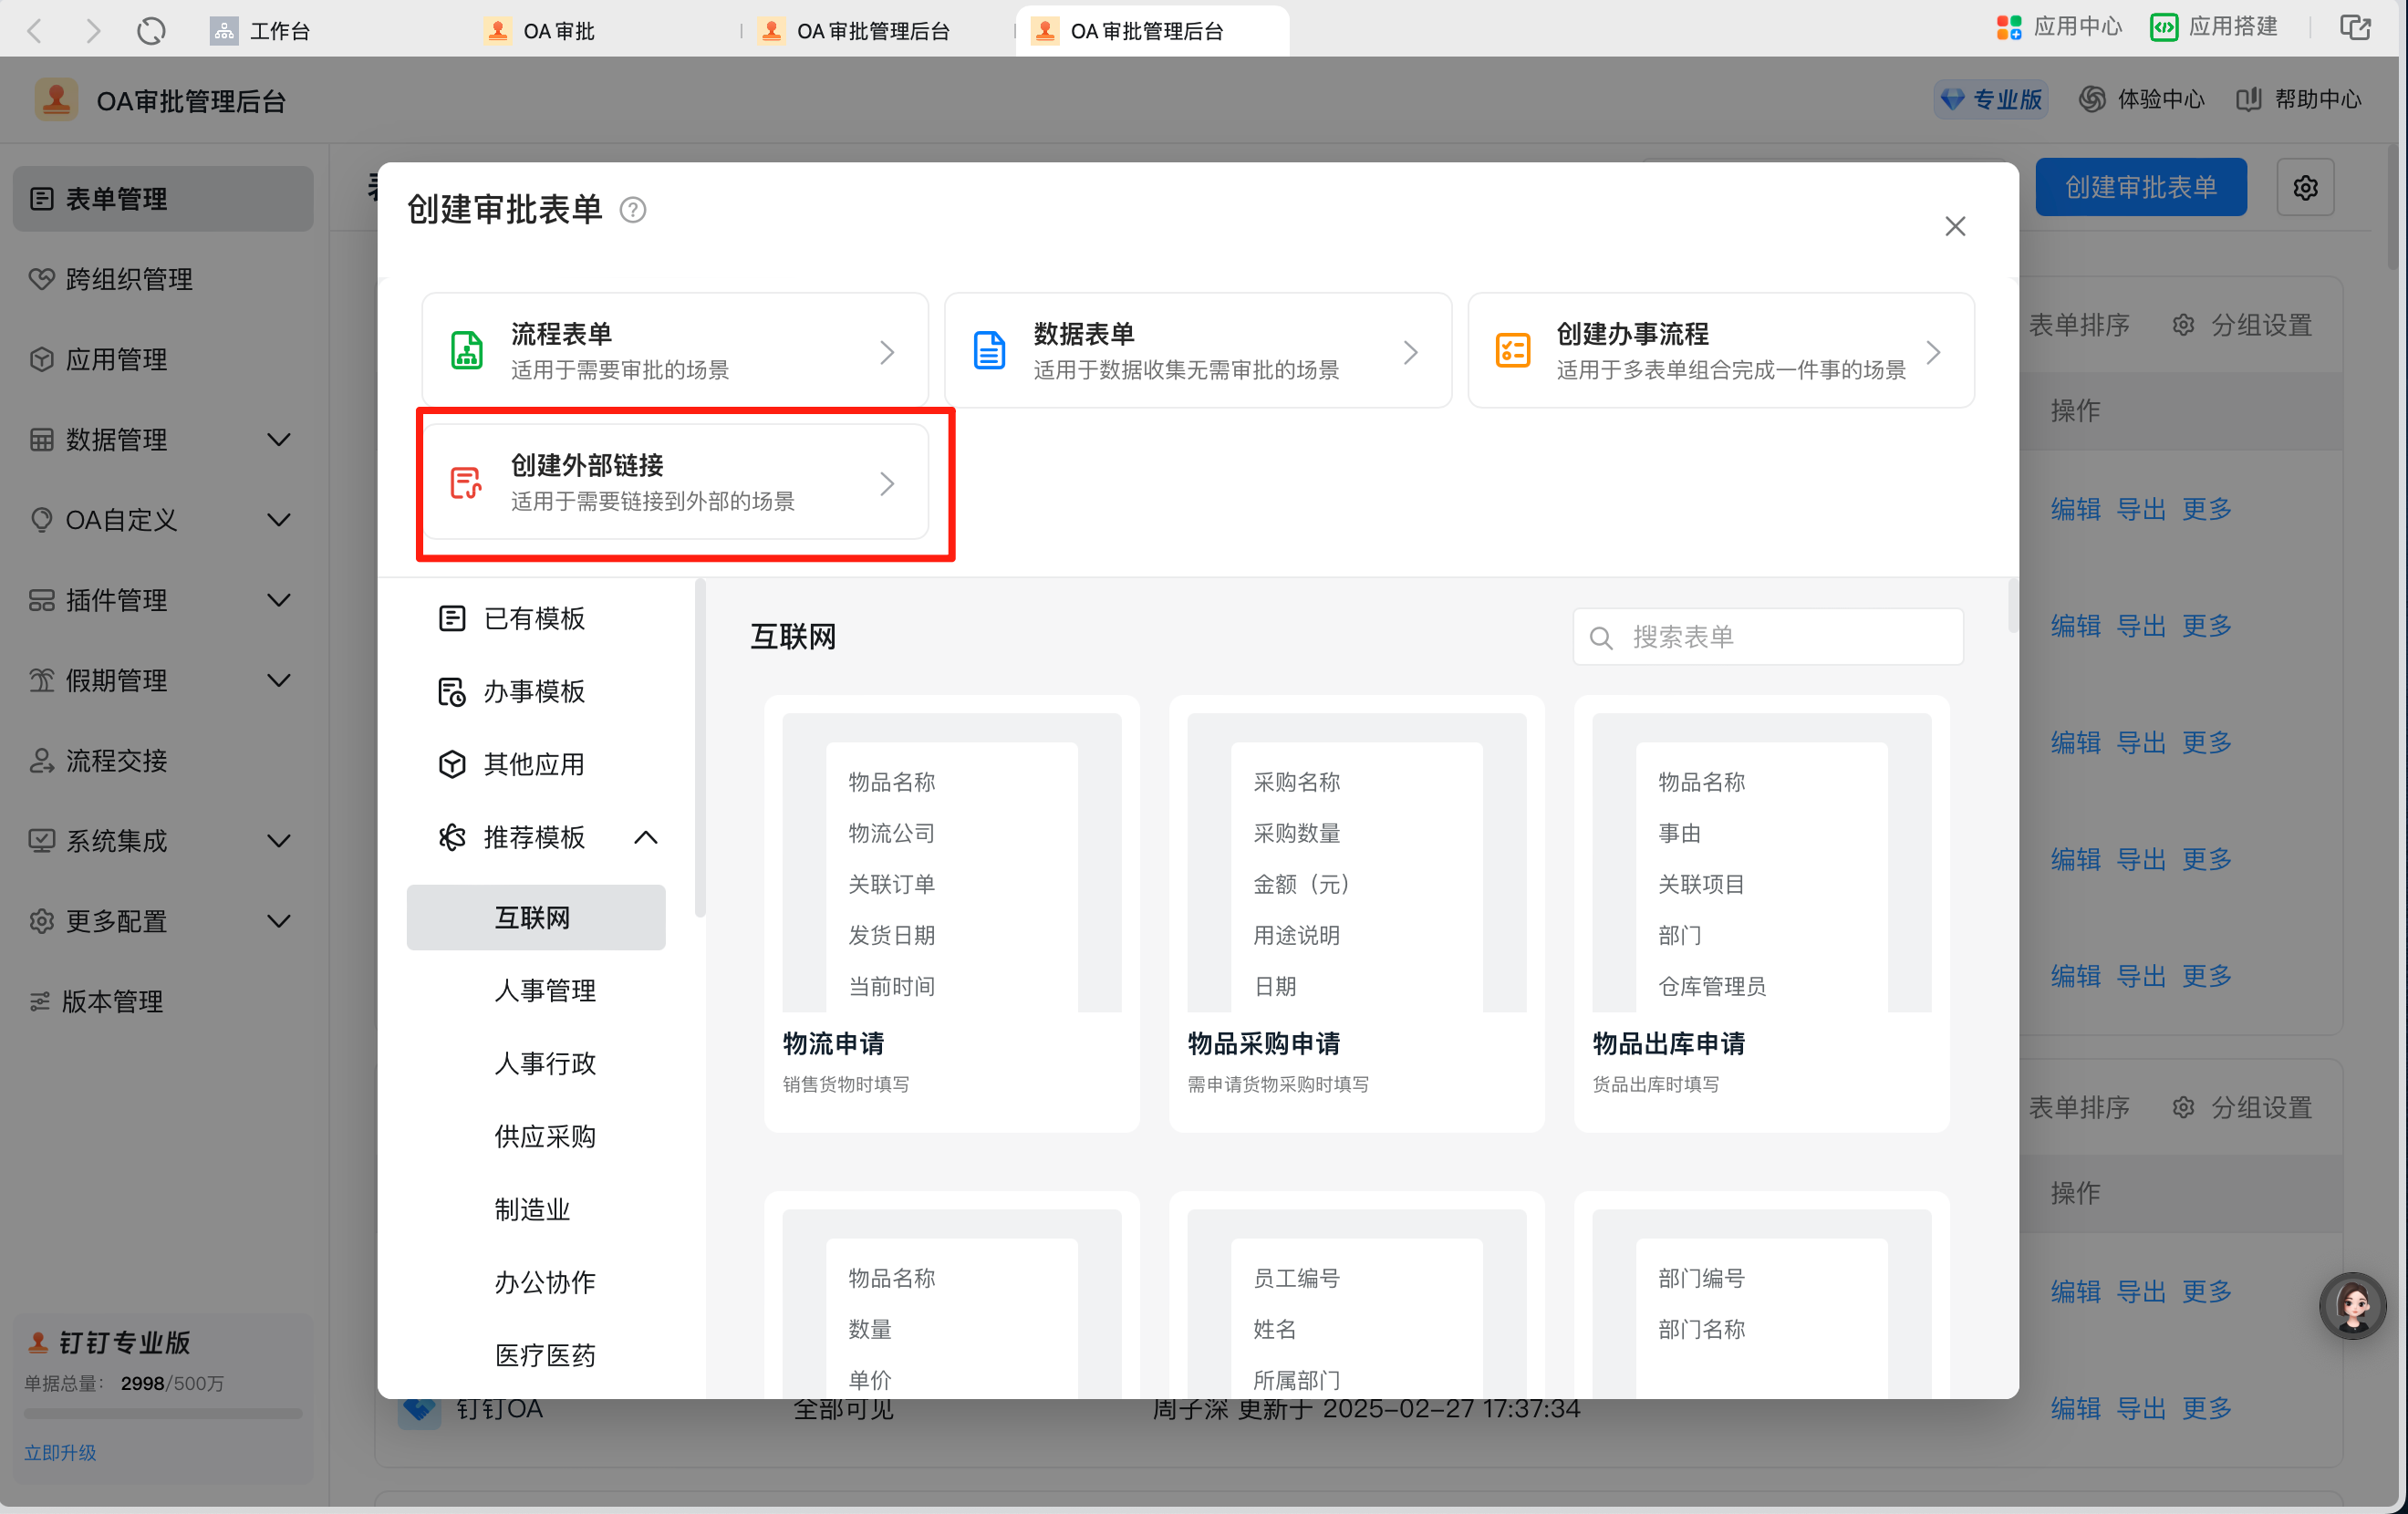
Task: Open the 创建办事流程 card arrow
Action: pos(1933,352)
